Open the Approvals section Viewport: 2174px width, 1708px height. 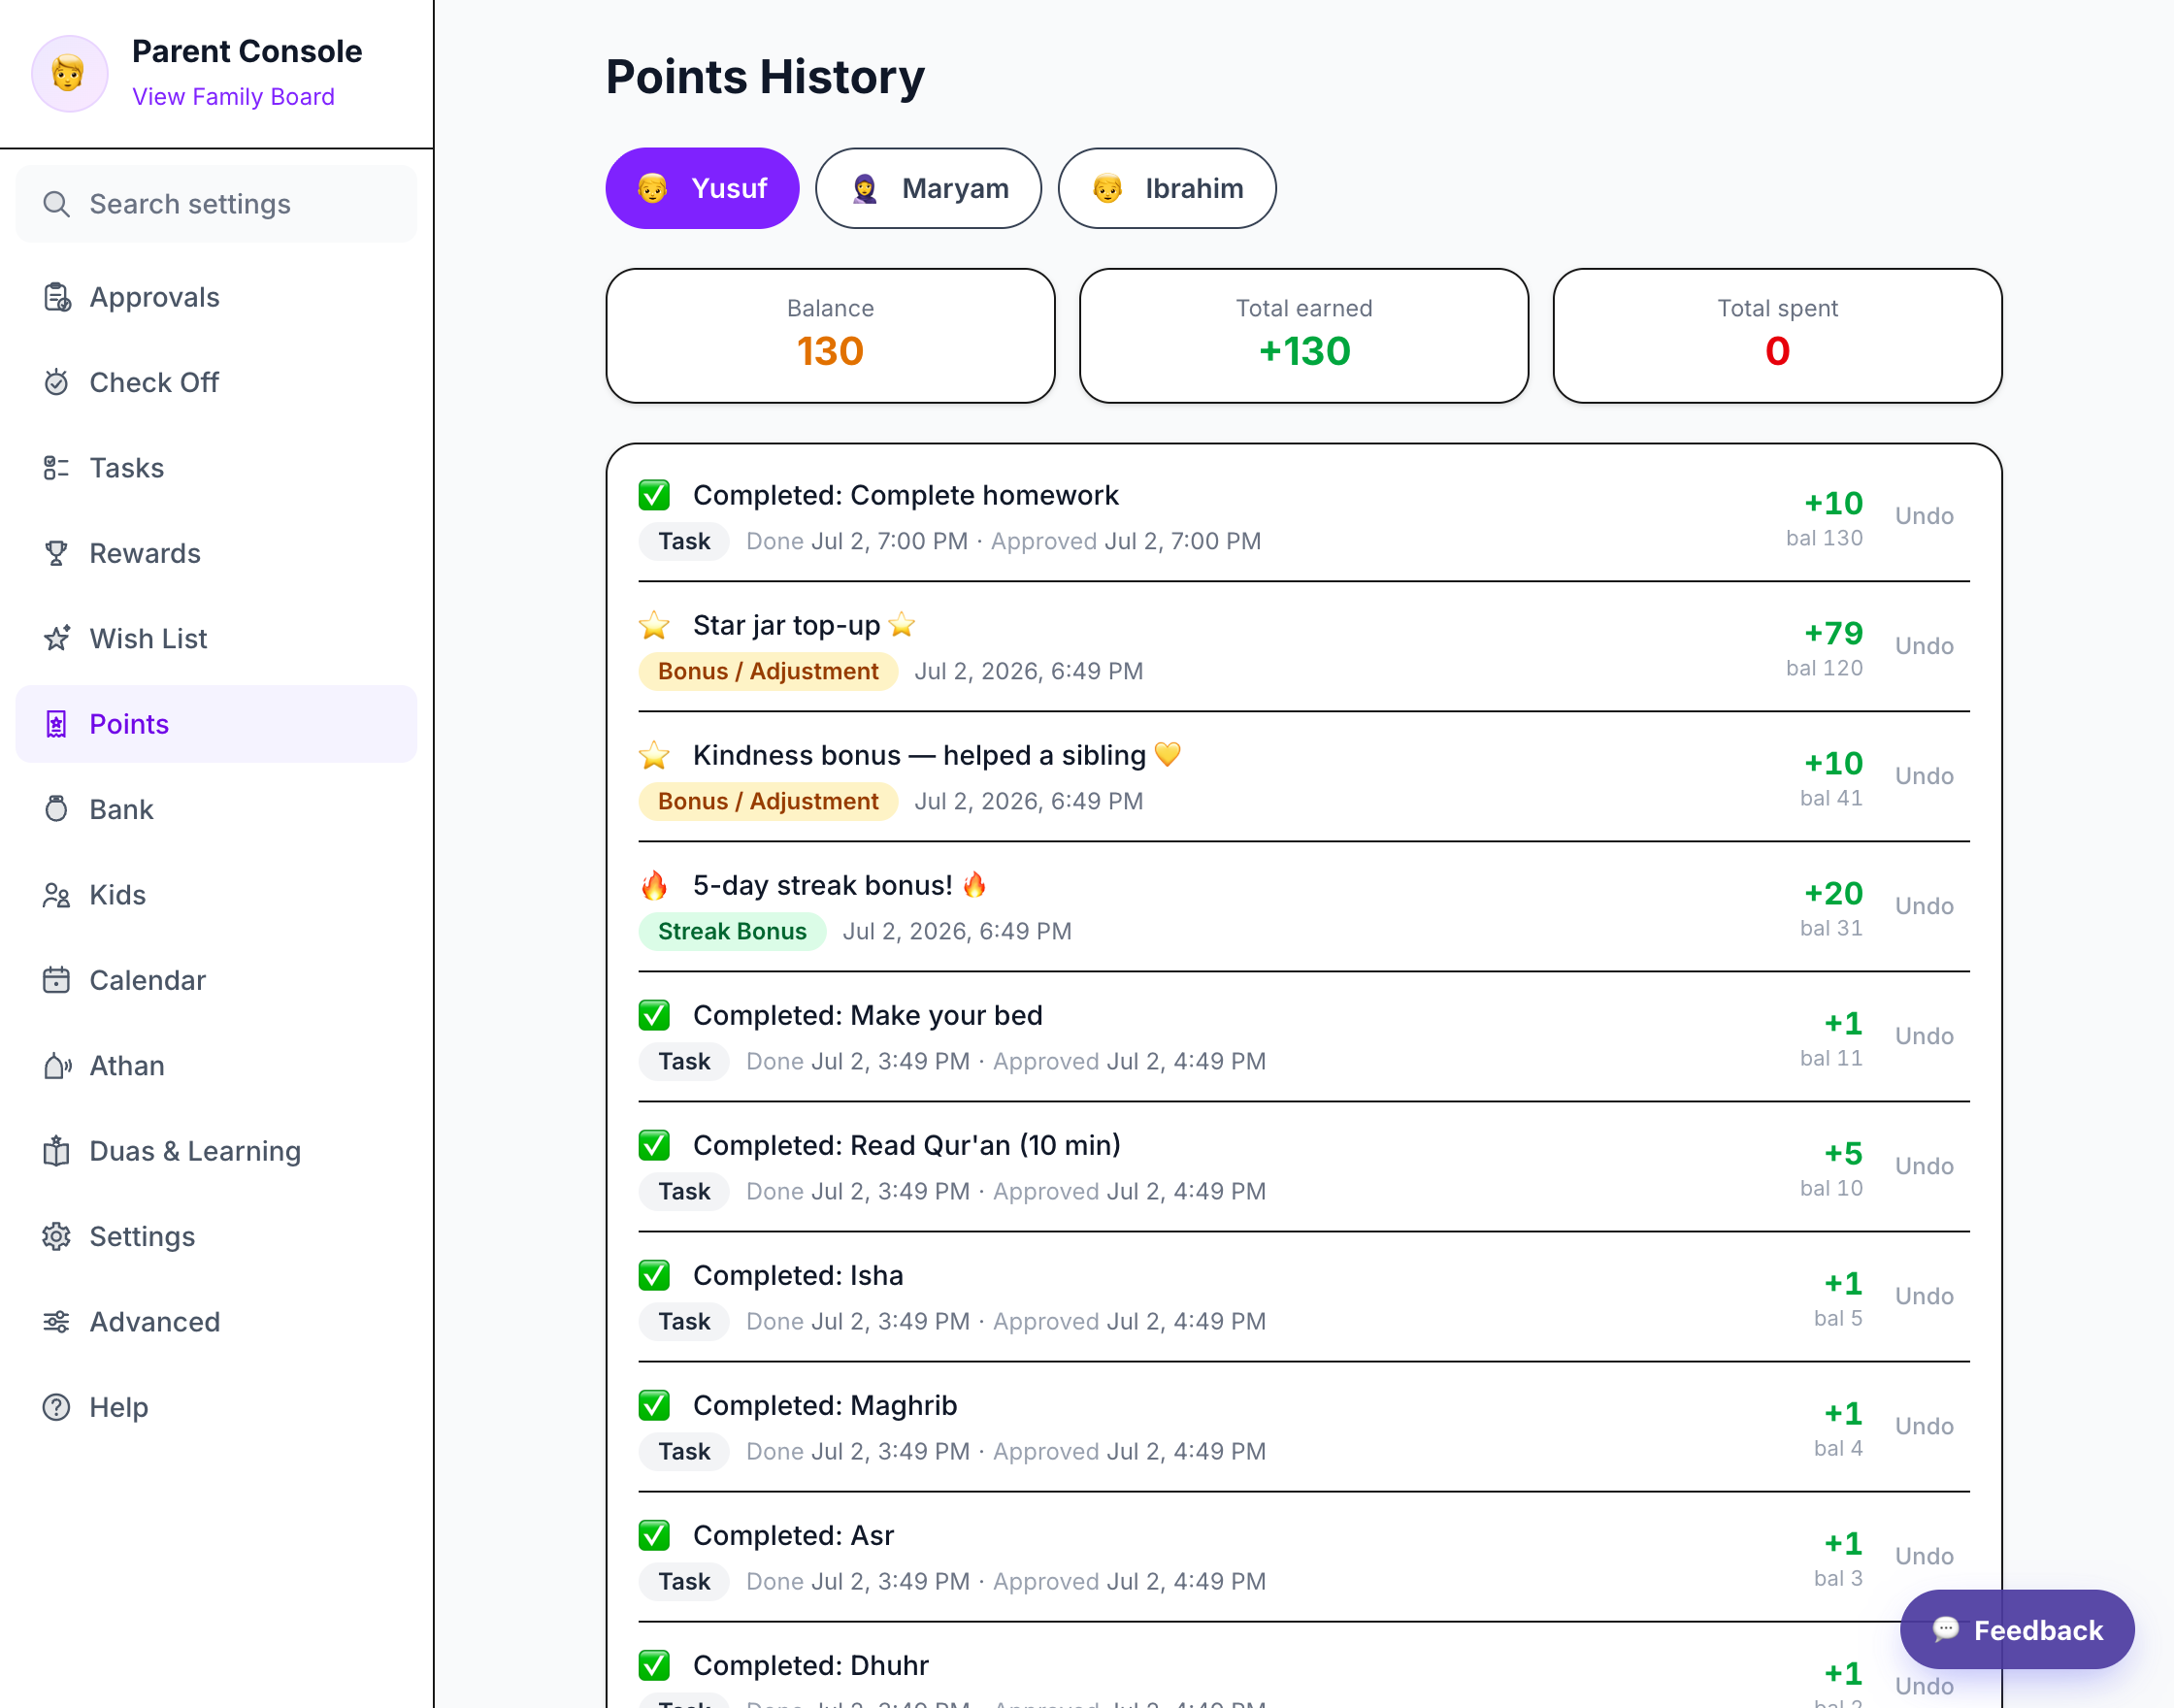click(216, 297)
